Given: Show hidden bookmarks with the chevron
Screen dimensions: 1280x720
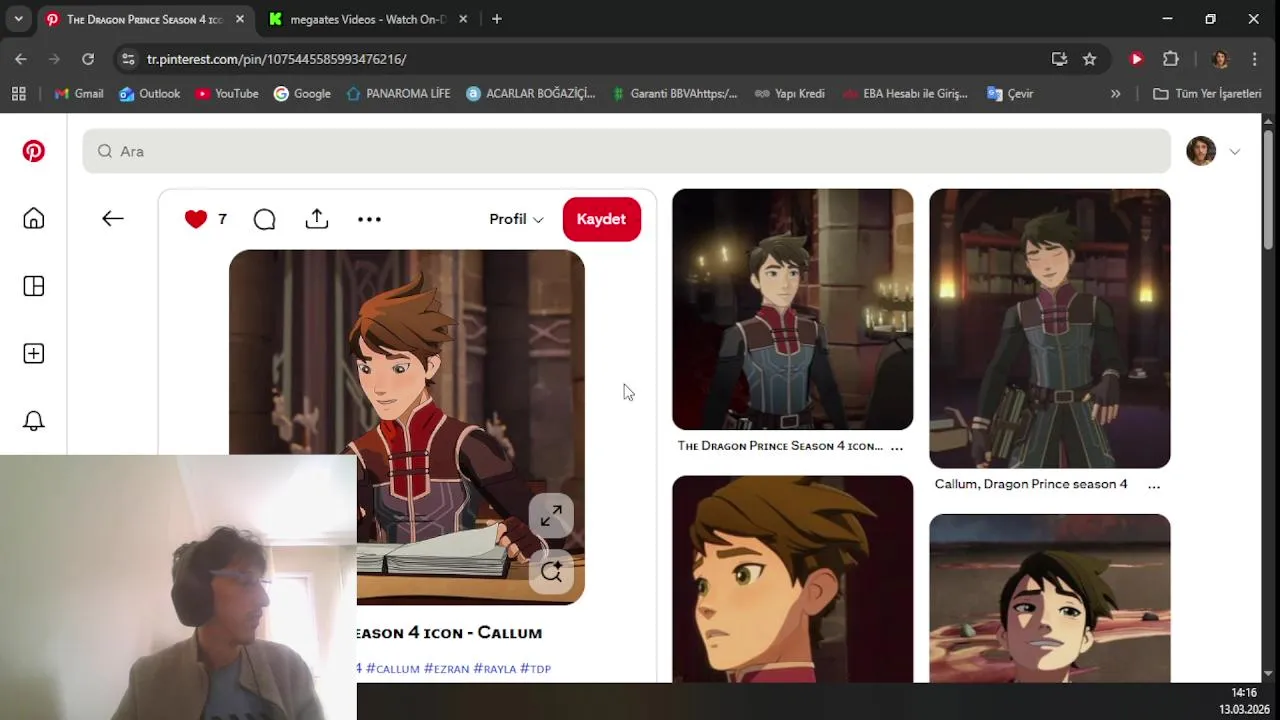Looking at the screenshot, I should pyautogui.click(x=1115, y=93).
